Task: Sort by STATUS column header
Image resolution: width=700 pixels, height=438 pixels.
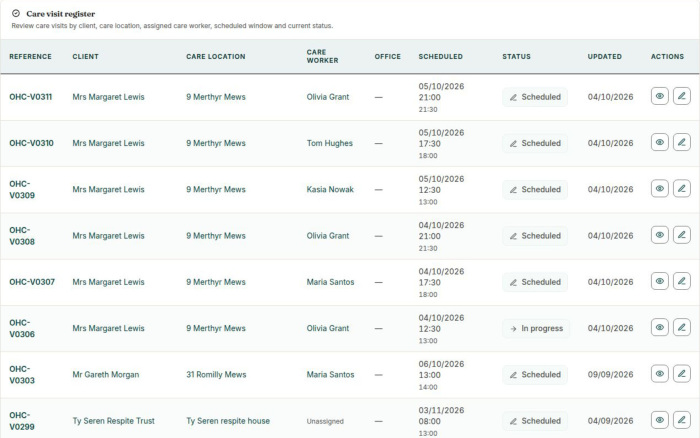Action: (x=516, y=57)
